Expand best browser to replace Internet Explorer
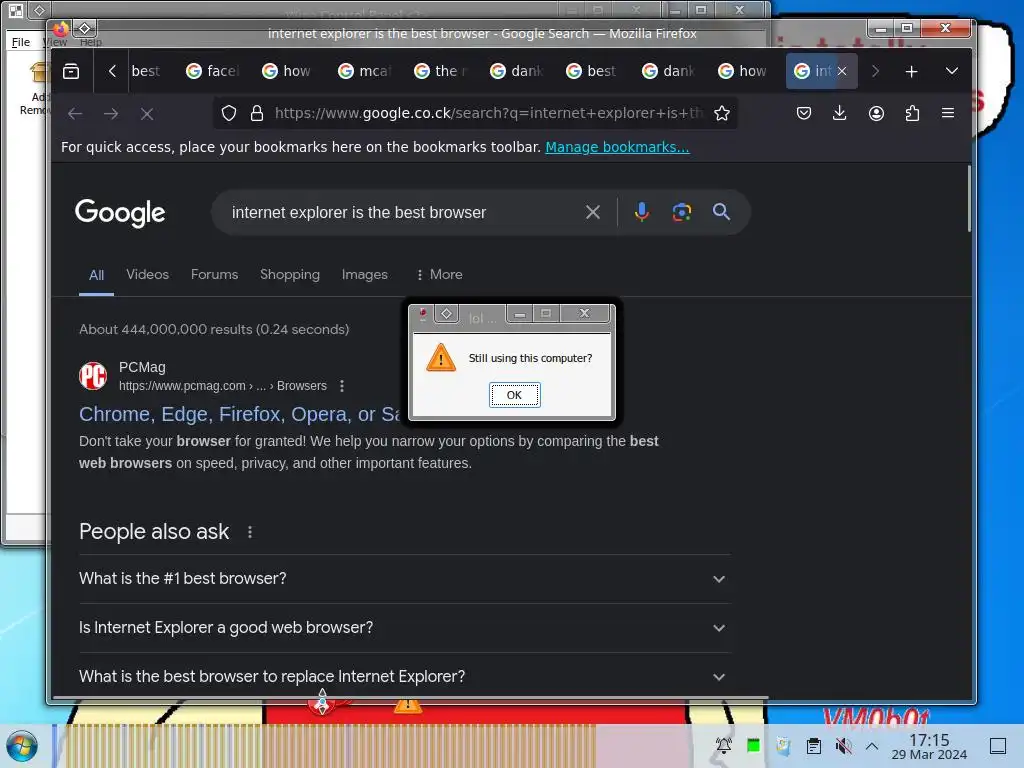1024x768 pixels. (x=404, y=677)
